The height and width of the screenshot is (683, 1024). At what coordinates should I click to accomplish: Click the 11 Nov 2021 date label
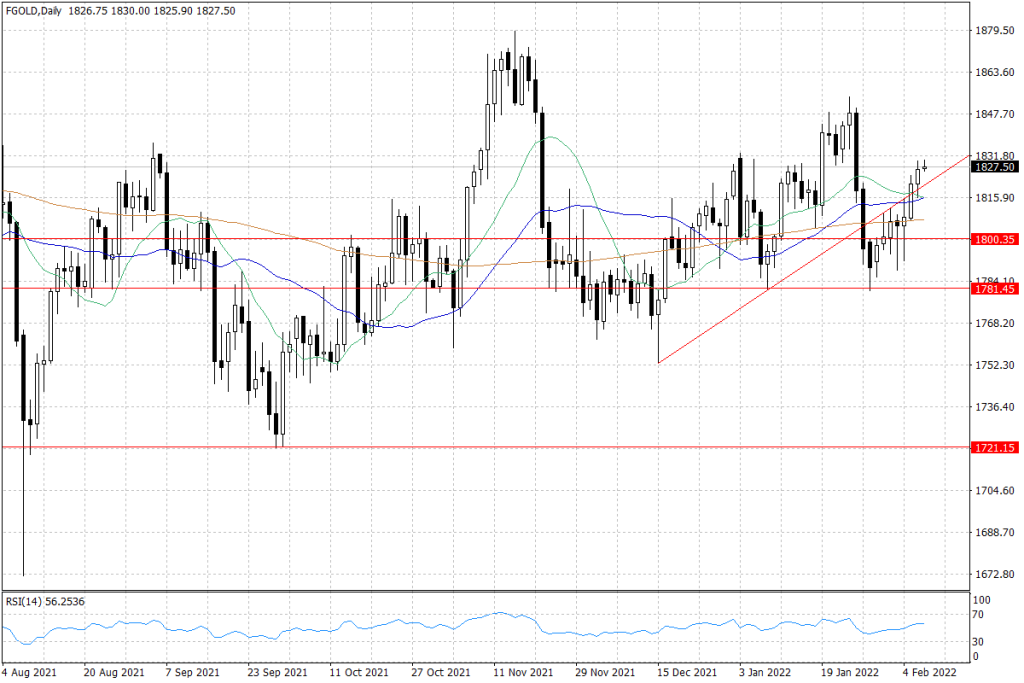(521, 672)
